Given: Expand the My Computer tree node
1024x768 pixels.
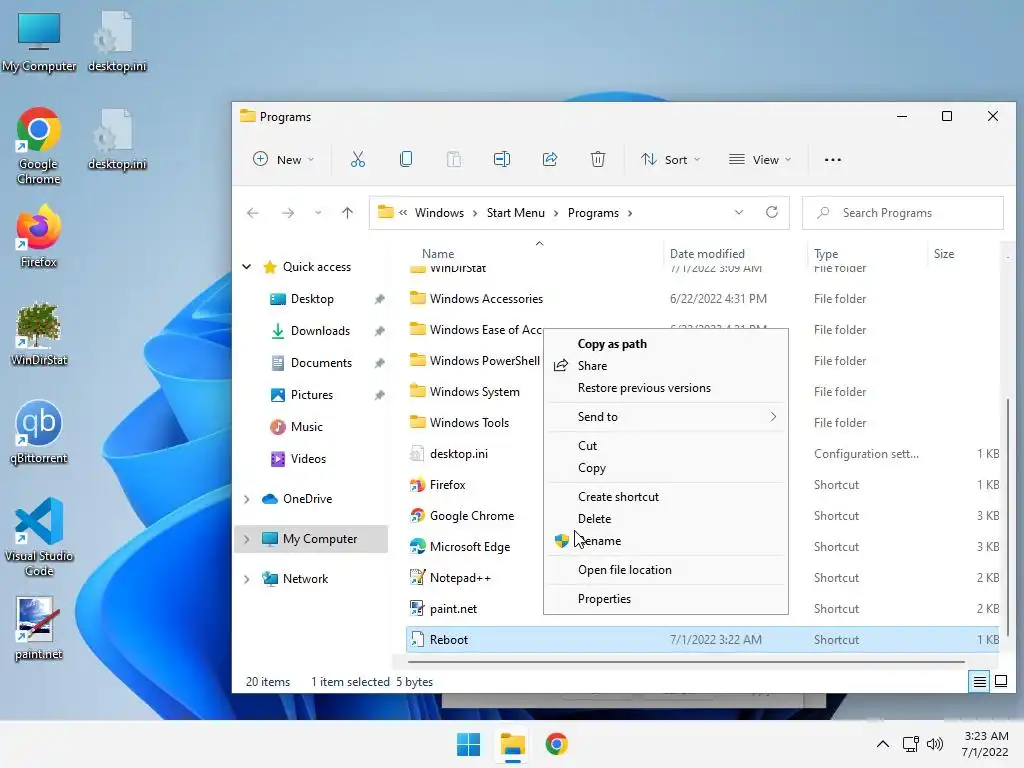Looking at the screenshot, I should [x=247, y=539].
